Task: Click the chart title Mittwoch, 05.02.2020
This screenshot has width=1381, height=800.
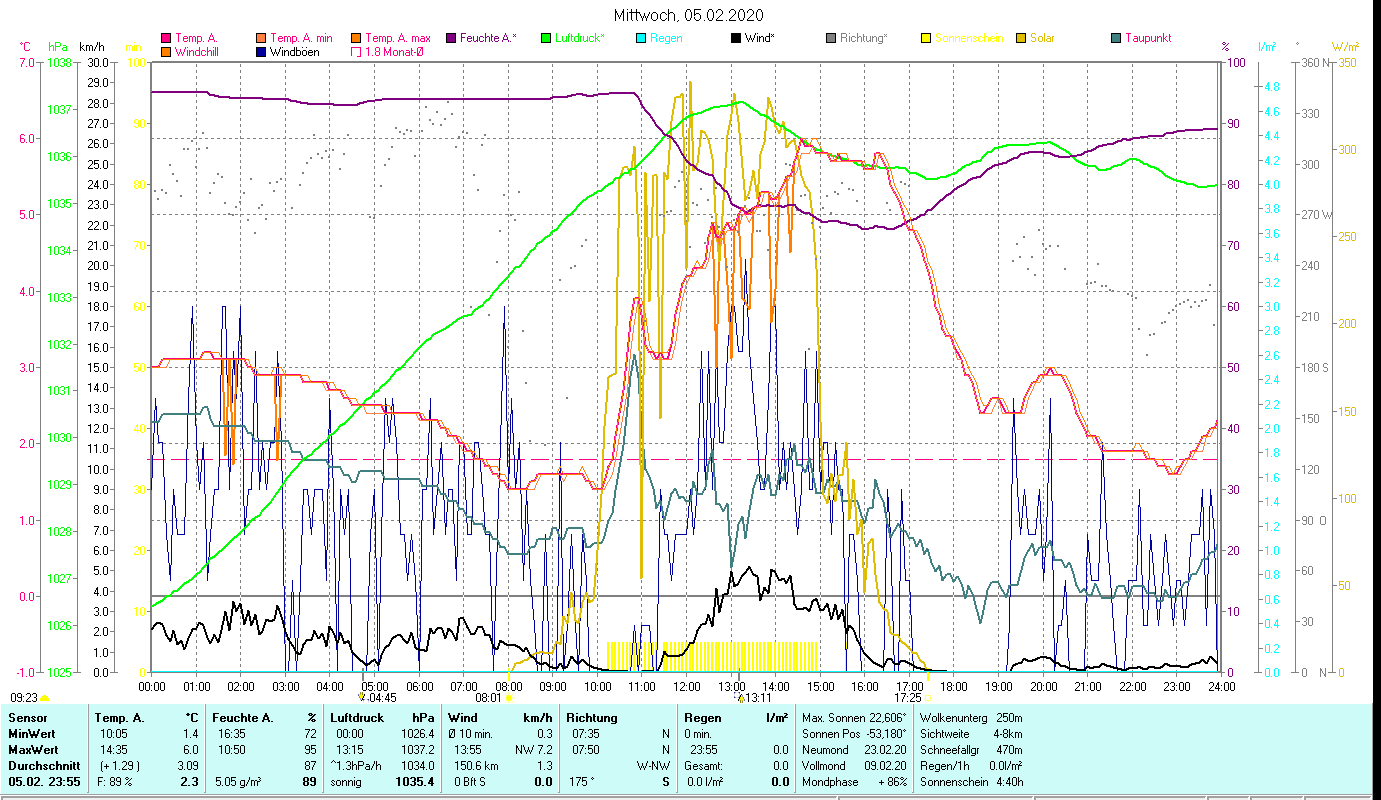Action: 689,15
